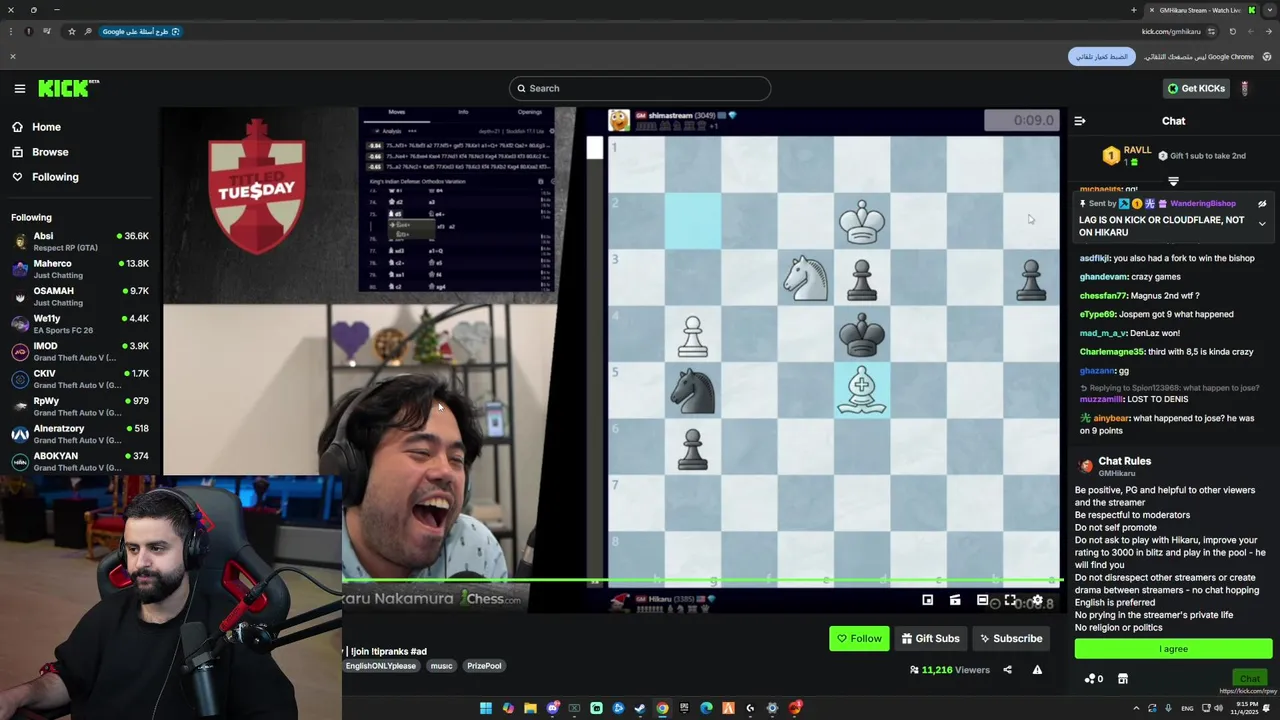Viewport: 1280px width, 720px height.
Task: Open ABOKYAN channel in sidebar
Action: point(80,461)
